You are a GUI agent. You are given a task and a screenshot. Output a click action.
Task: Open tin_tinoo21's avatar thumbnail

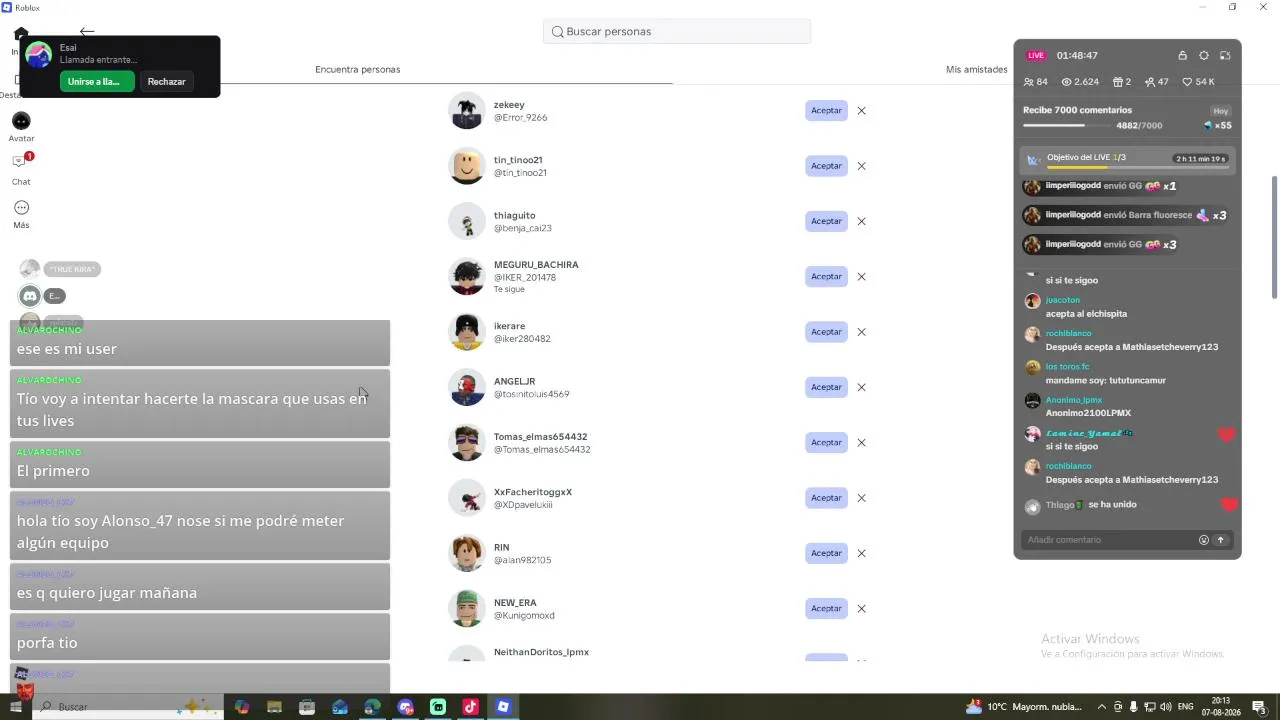pyautogui.click(x=467, y=166)
